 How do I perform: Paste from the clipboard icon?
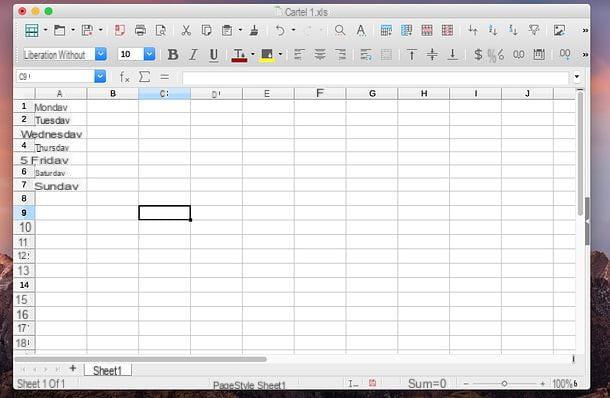[227, 30]
